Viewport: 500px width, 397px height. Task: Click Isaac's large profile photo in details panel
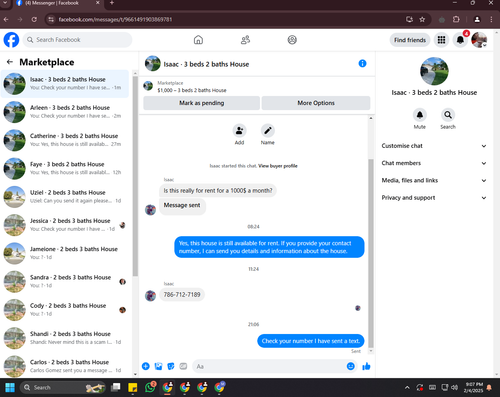434,71
